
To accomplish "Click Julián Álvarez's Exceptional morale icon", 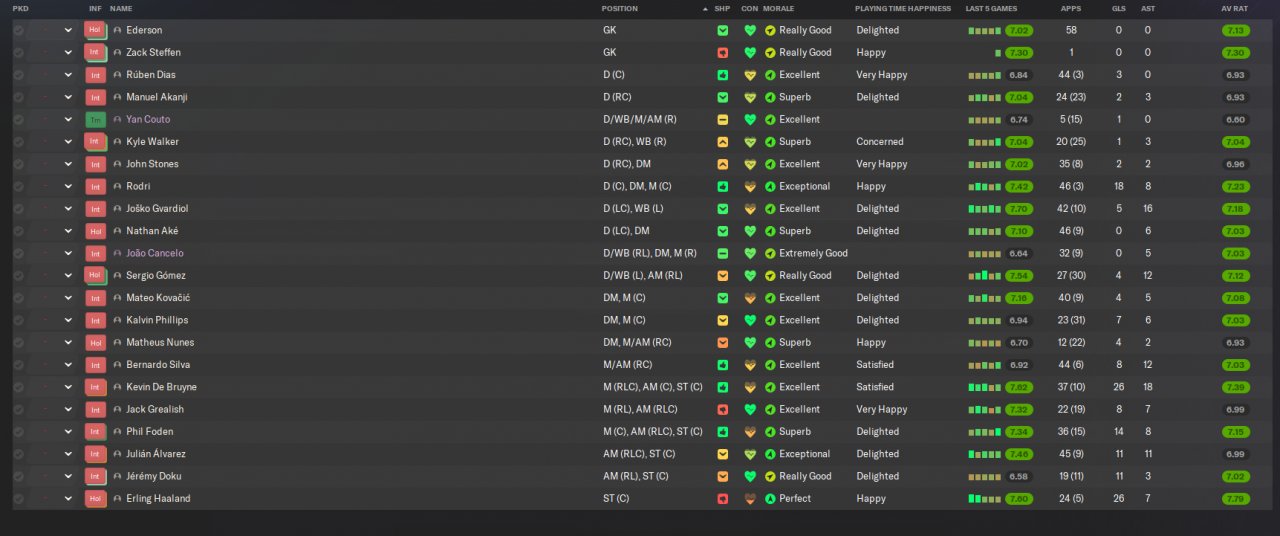I will coord(770,454).
